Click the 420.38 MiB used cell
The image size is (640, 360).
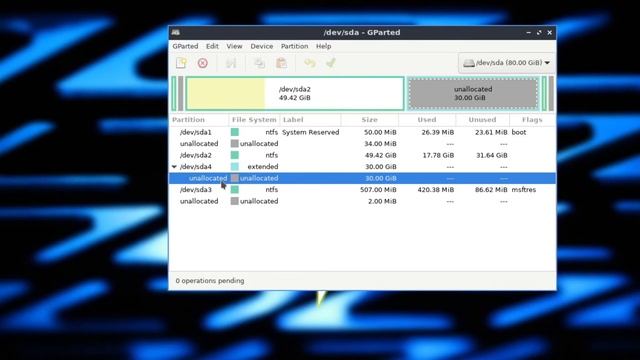[436, 190]
